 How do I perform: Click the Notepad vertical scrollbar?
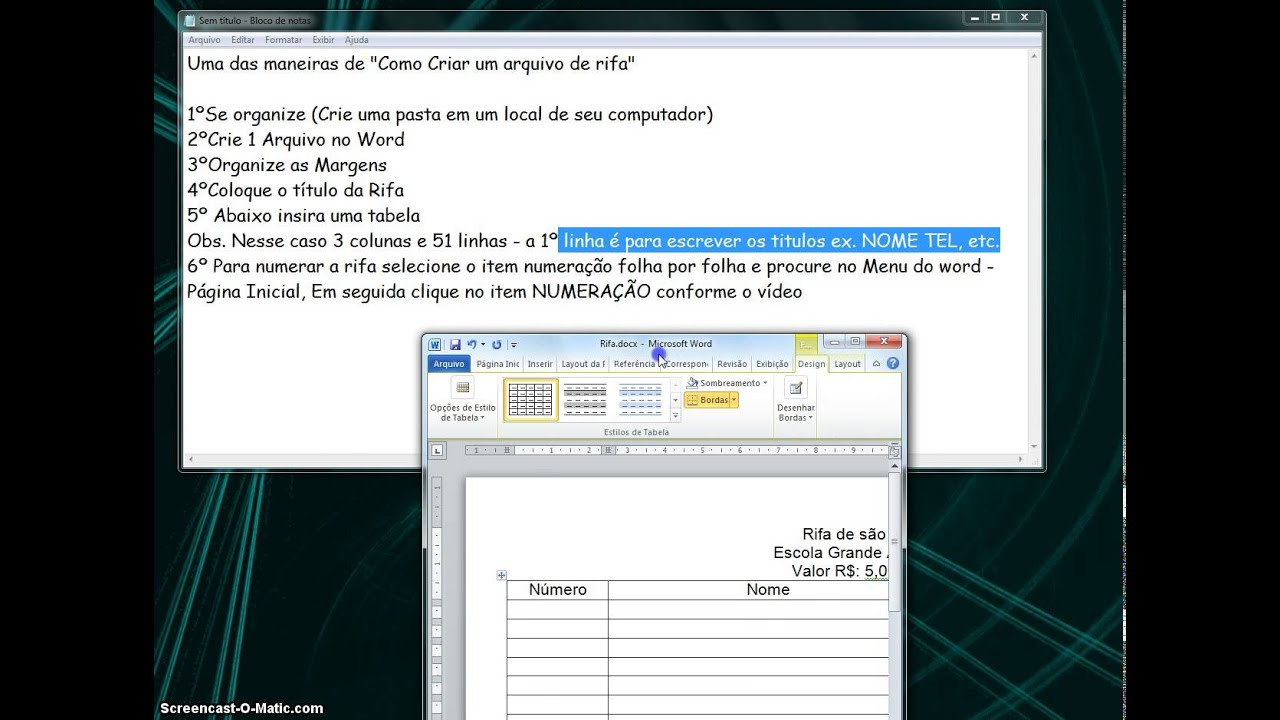(1034, 250)
